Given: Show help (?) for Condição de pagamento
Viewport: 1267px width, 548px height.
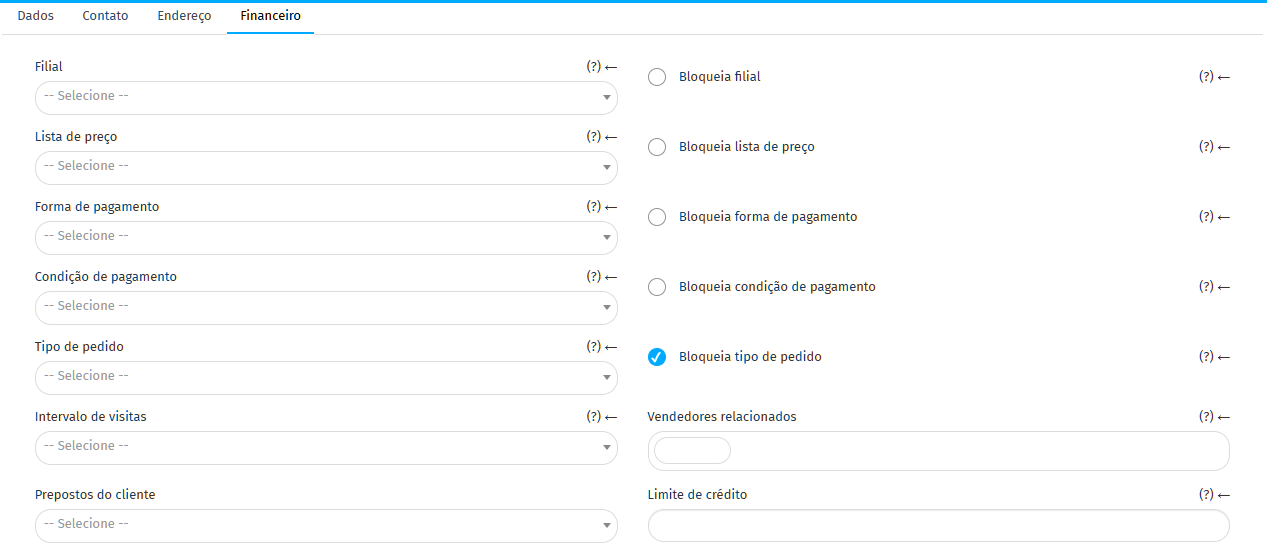Looking at the screenshot, I should coord(594,277).
